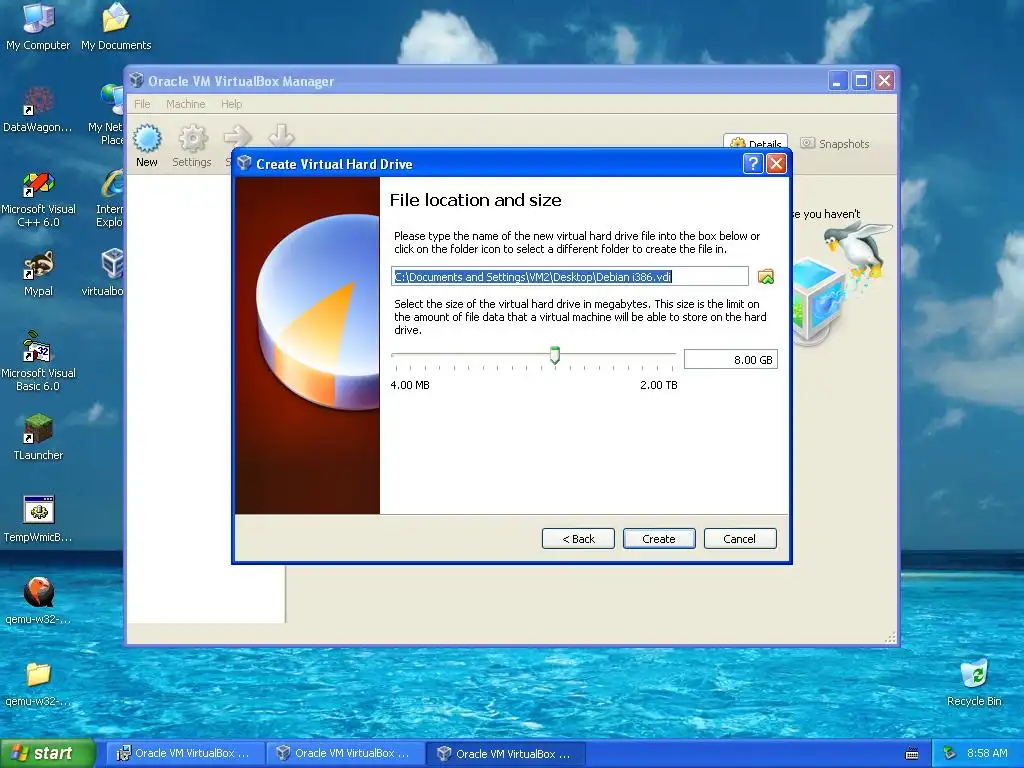The width and height of the screenshot is (1024, 768).
Task: Click the disk size slider handle
Action: click(554, 355)
